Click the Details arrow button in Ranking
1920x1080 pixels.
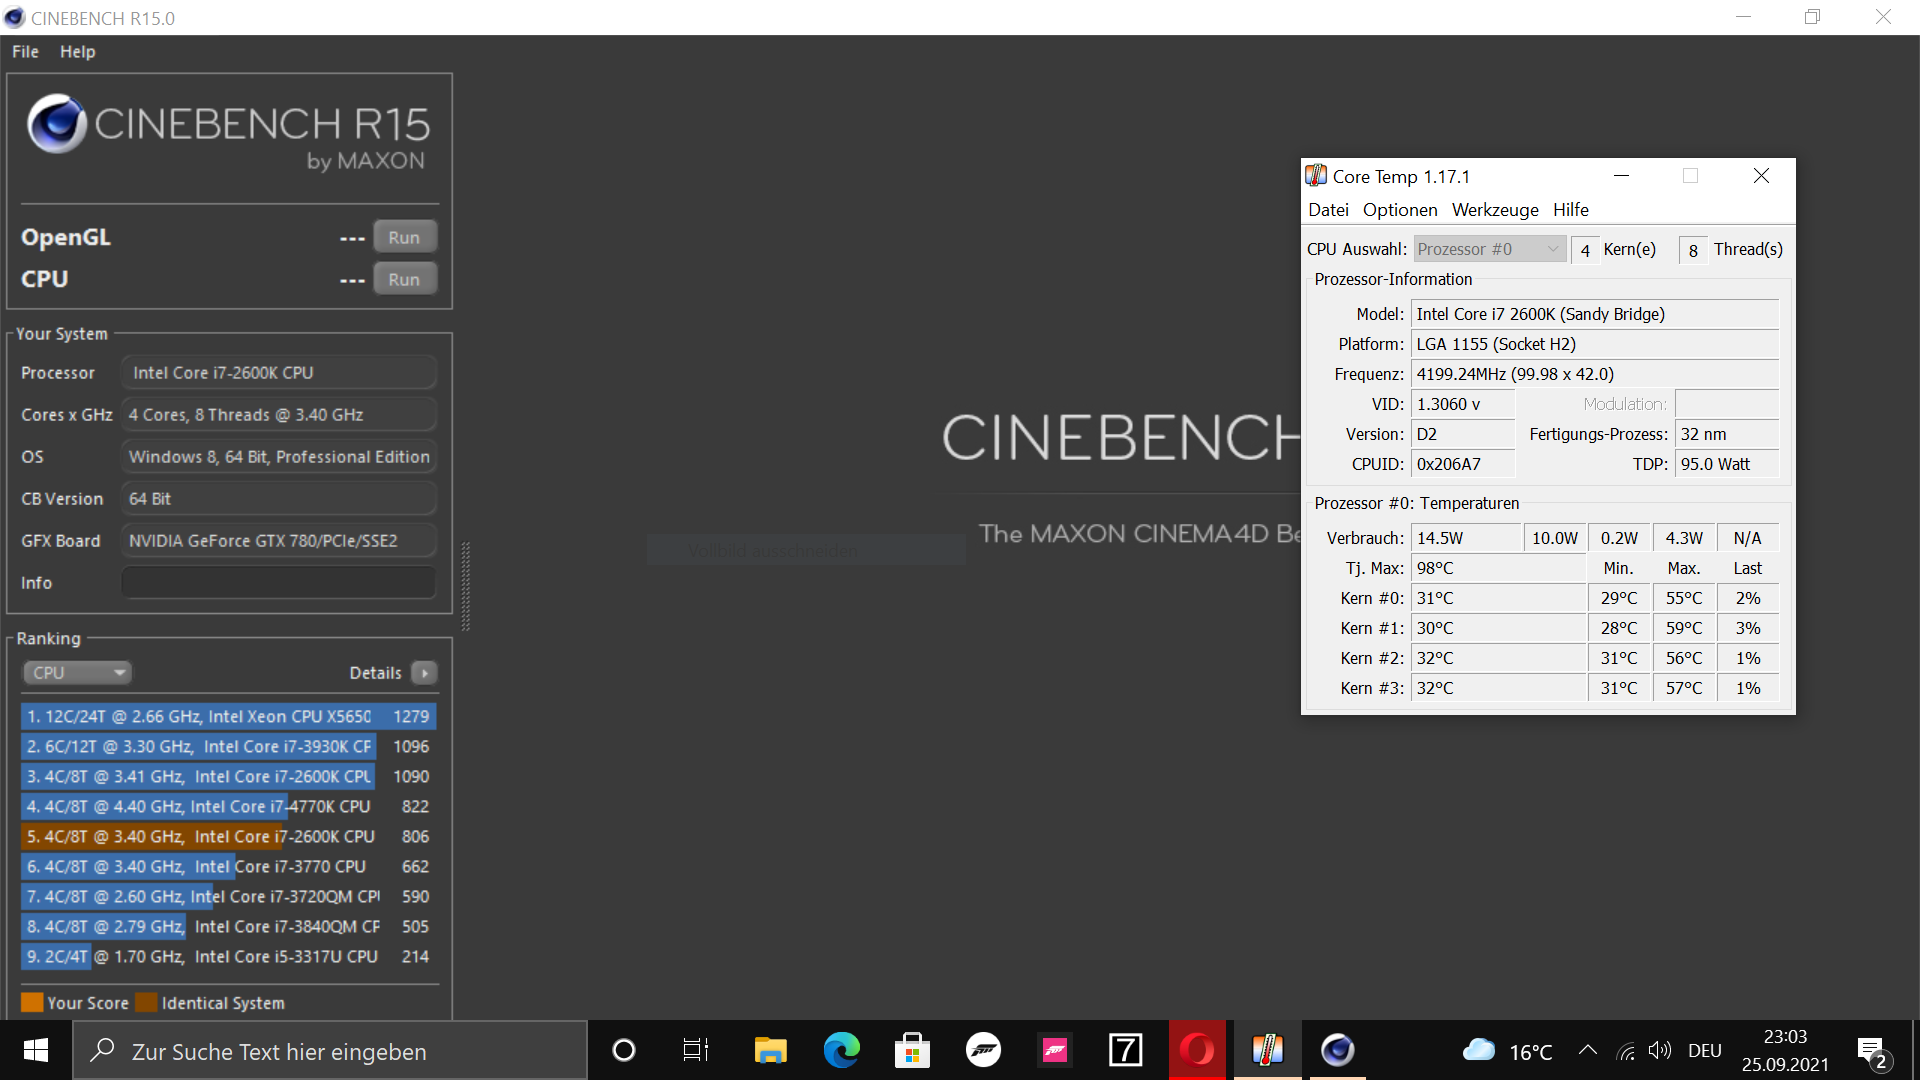point(424,673)
